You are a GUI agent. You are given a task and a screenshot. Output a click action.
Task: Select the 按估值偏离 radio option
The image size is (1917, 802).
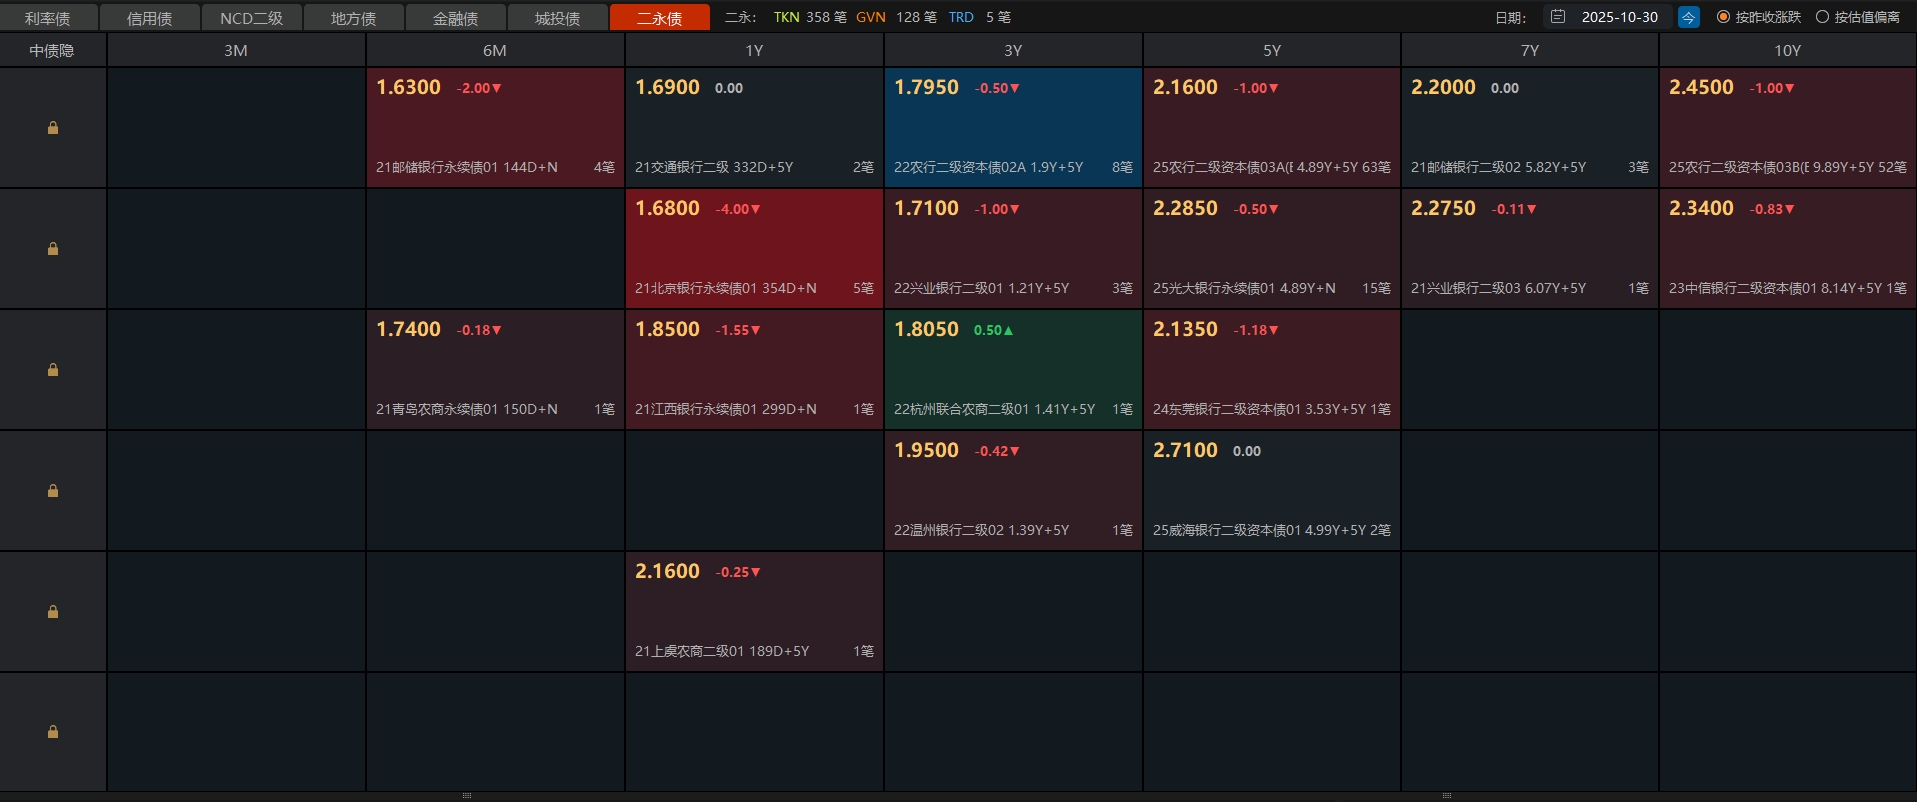pyautogui.click(x=1822, y=17)
